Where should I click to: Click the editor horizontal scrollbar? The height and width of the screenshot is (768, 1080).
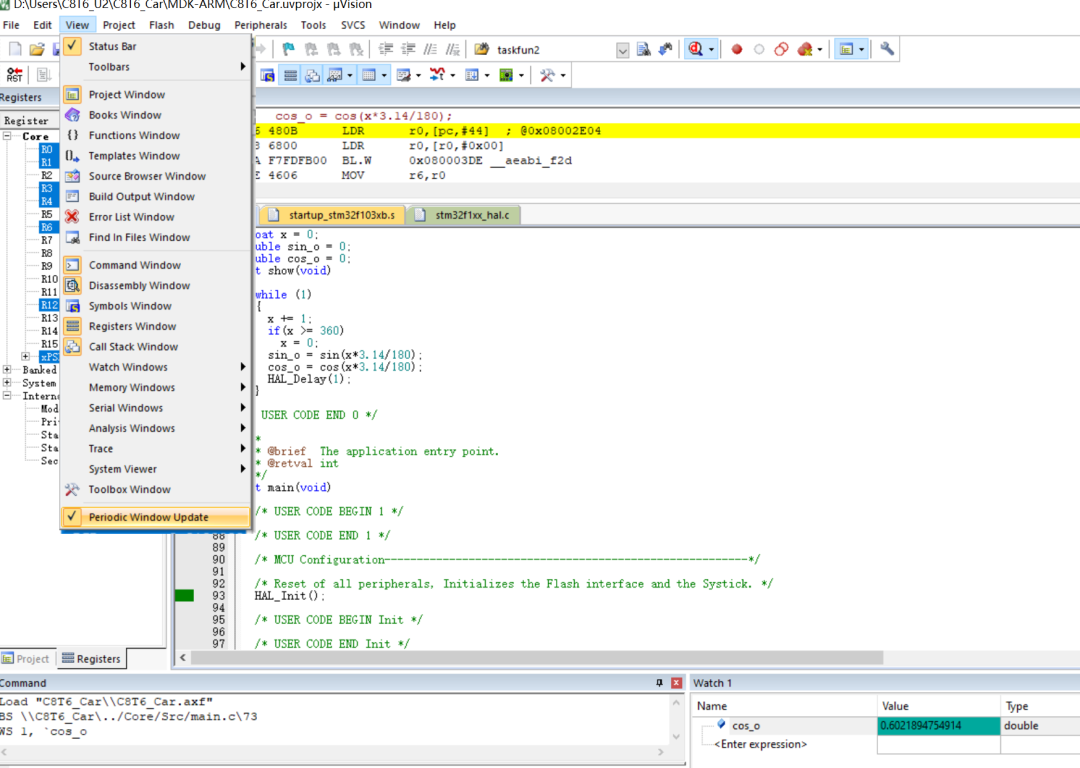tap(537, 658)
